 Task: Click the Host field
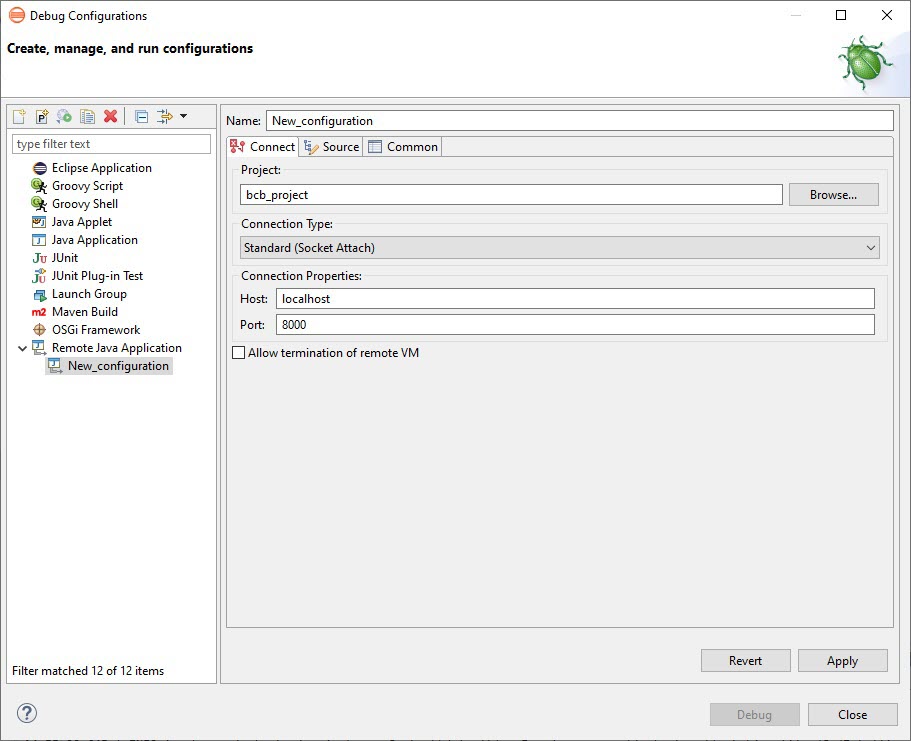tap(575, 299)
